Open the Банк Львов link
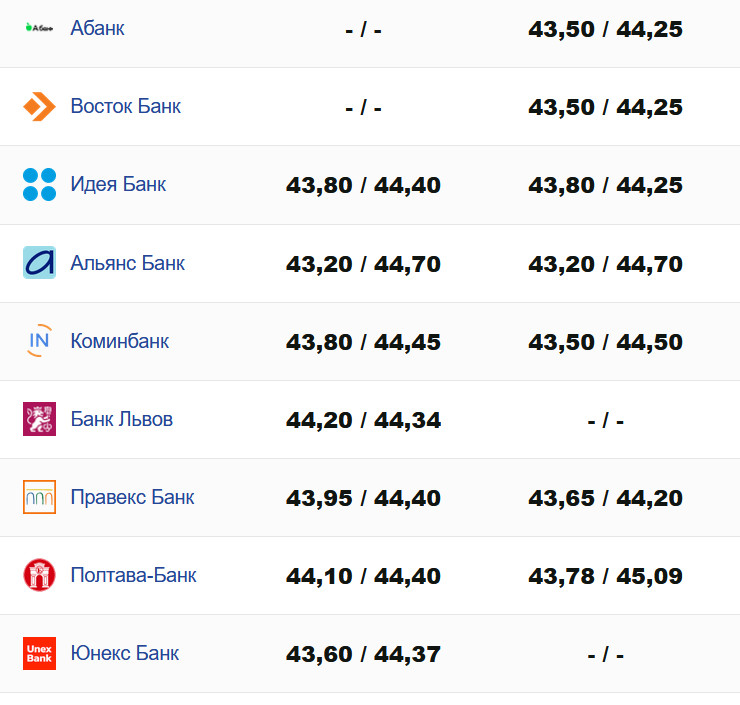This screenshot has width=740, height=705. pos(121,419)
